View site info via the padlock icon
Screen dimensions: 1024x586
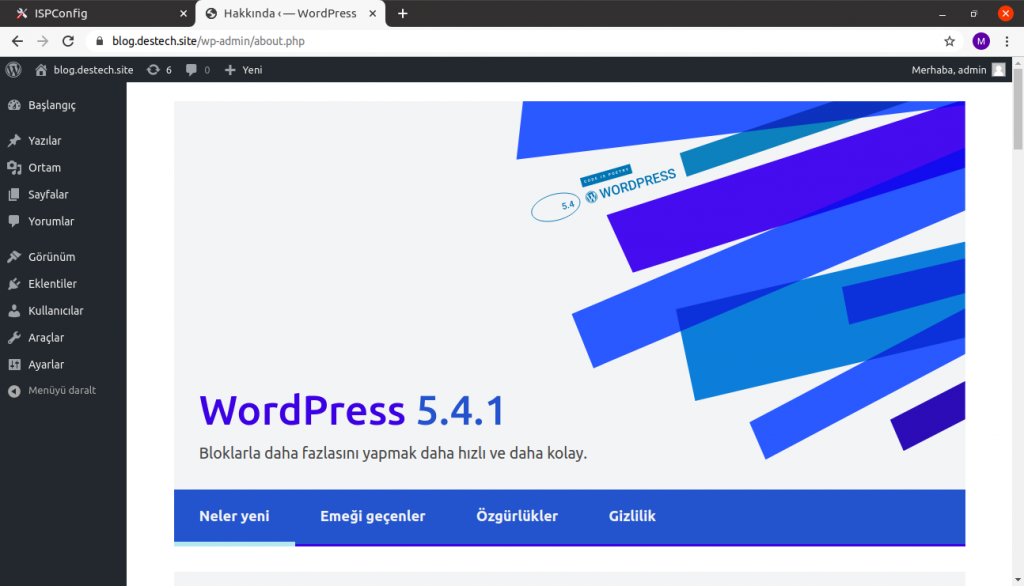point(99,41)
